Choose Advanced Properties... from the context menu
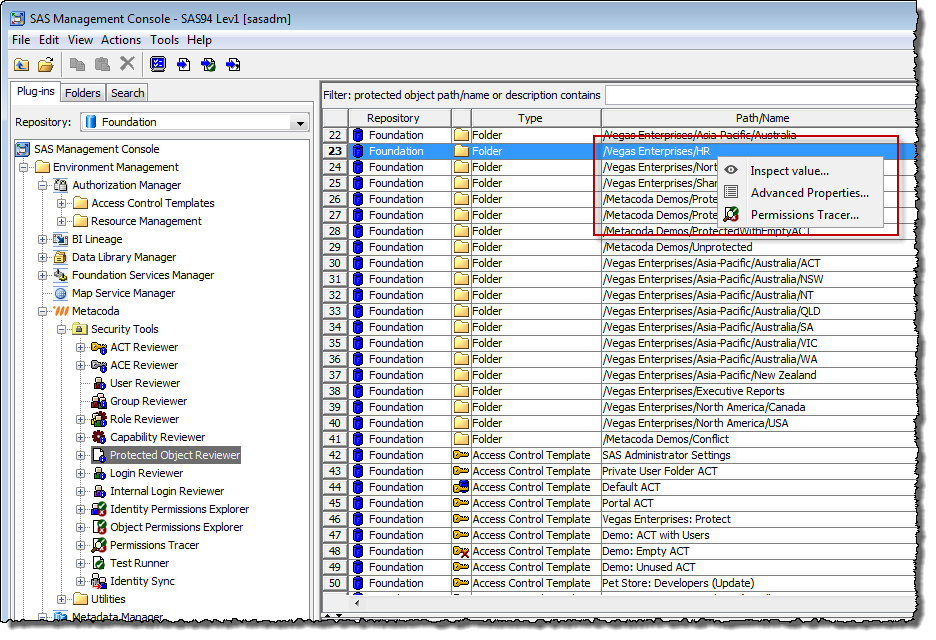Image resolution: width=936 pixels, height=640 pixels. 800,193
